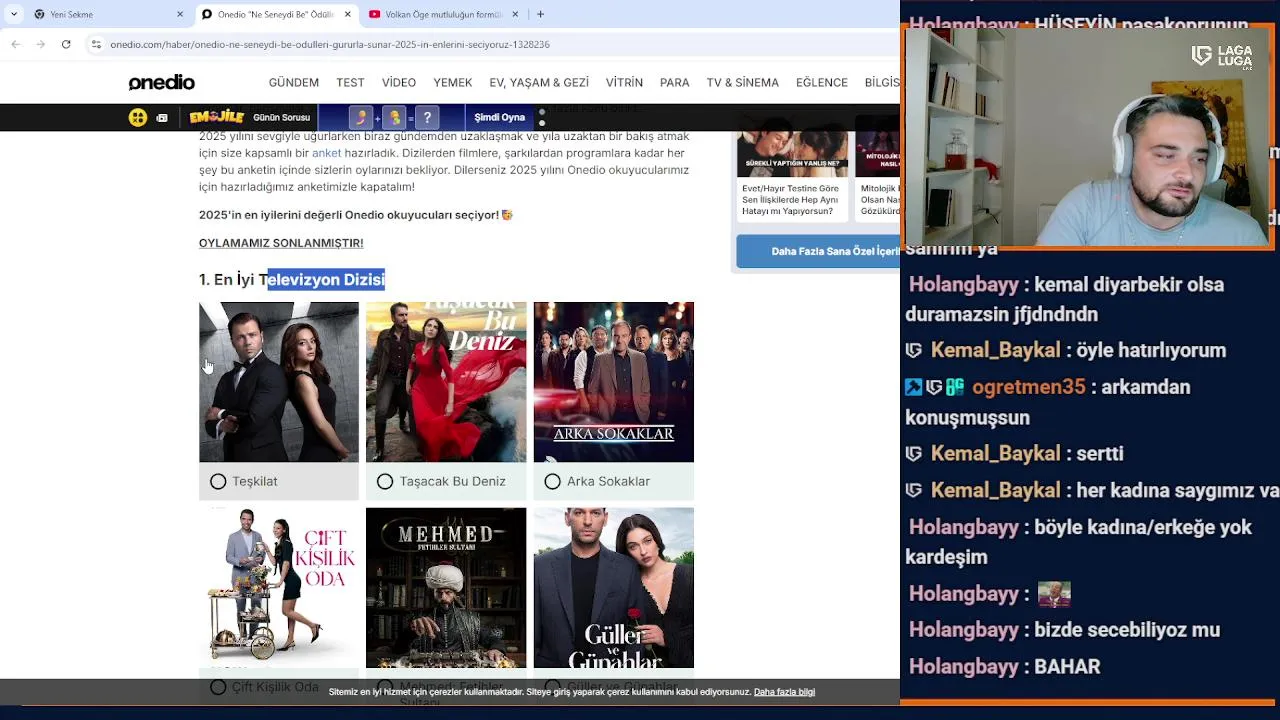Open a new browser tab

tap(540, 14)
